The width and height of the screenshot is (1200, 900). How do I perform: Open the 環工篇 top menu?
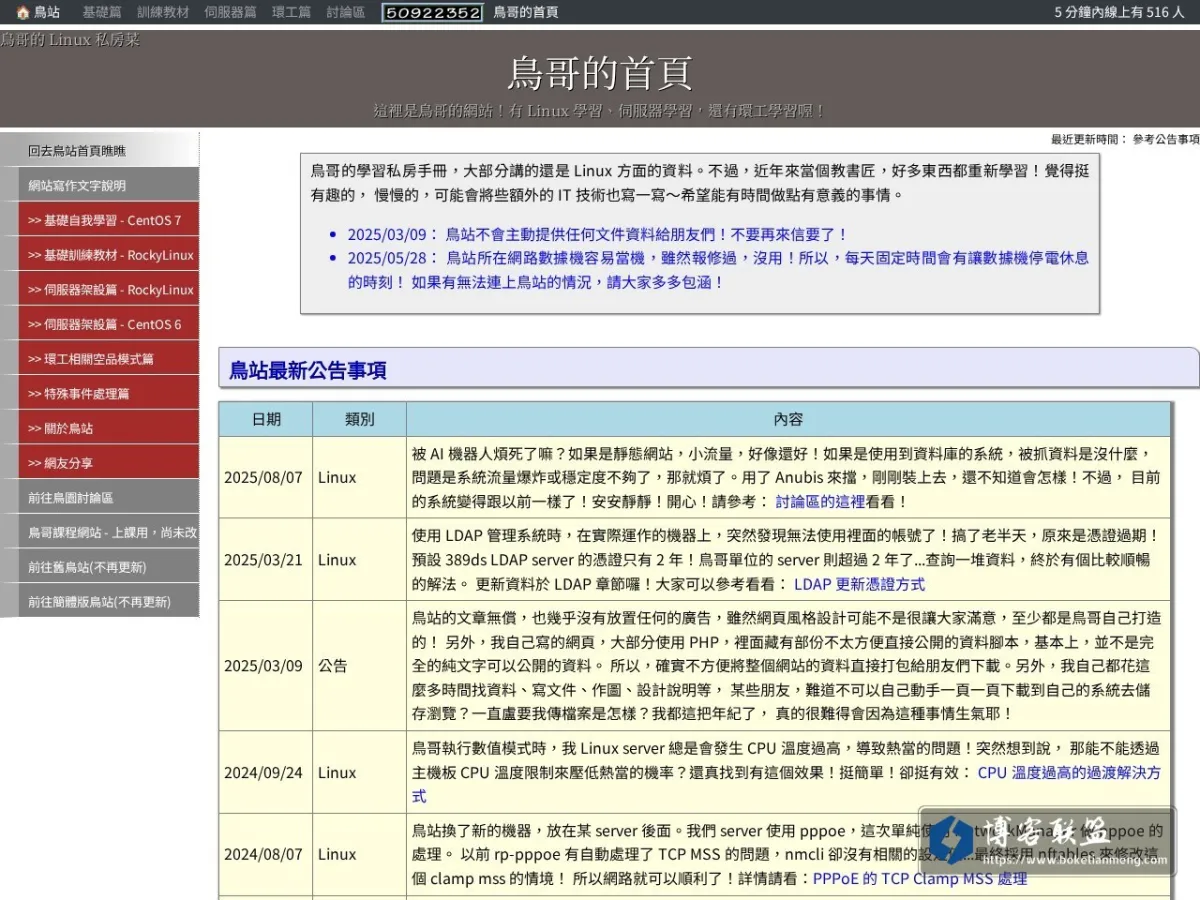click(x=291, y=12)
